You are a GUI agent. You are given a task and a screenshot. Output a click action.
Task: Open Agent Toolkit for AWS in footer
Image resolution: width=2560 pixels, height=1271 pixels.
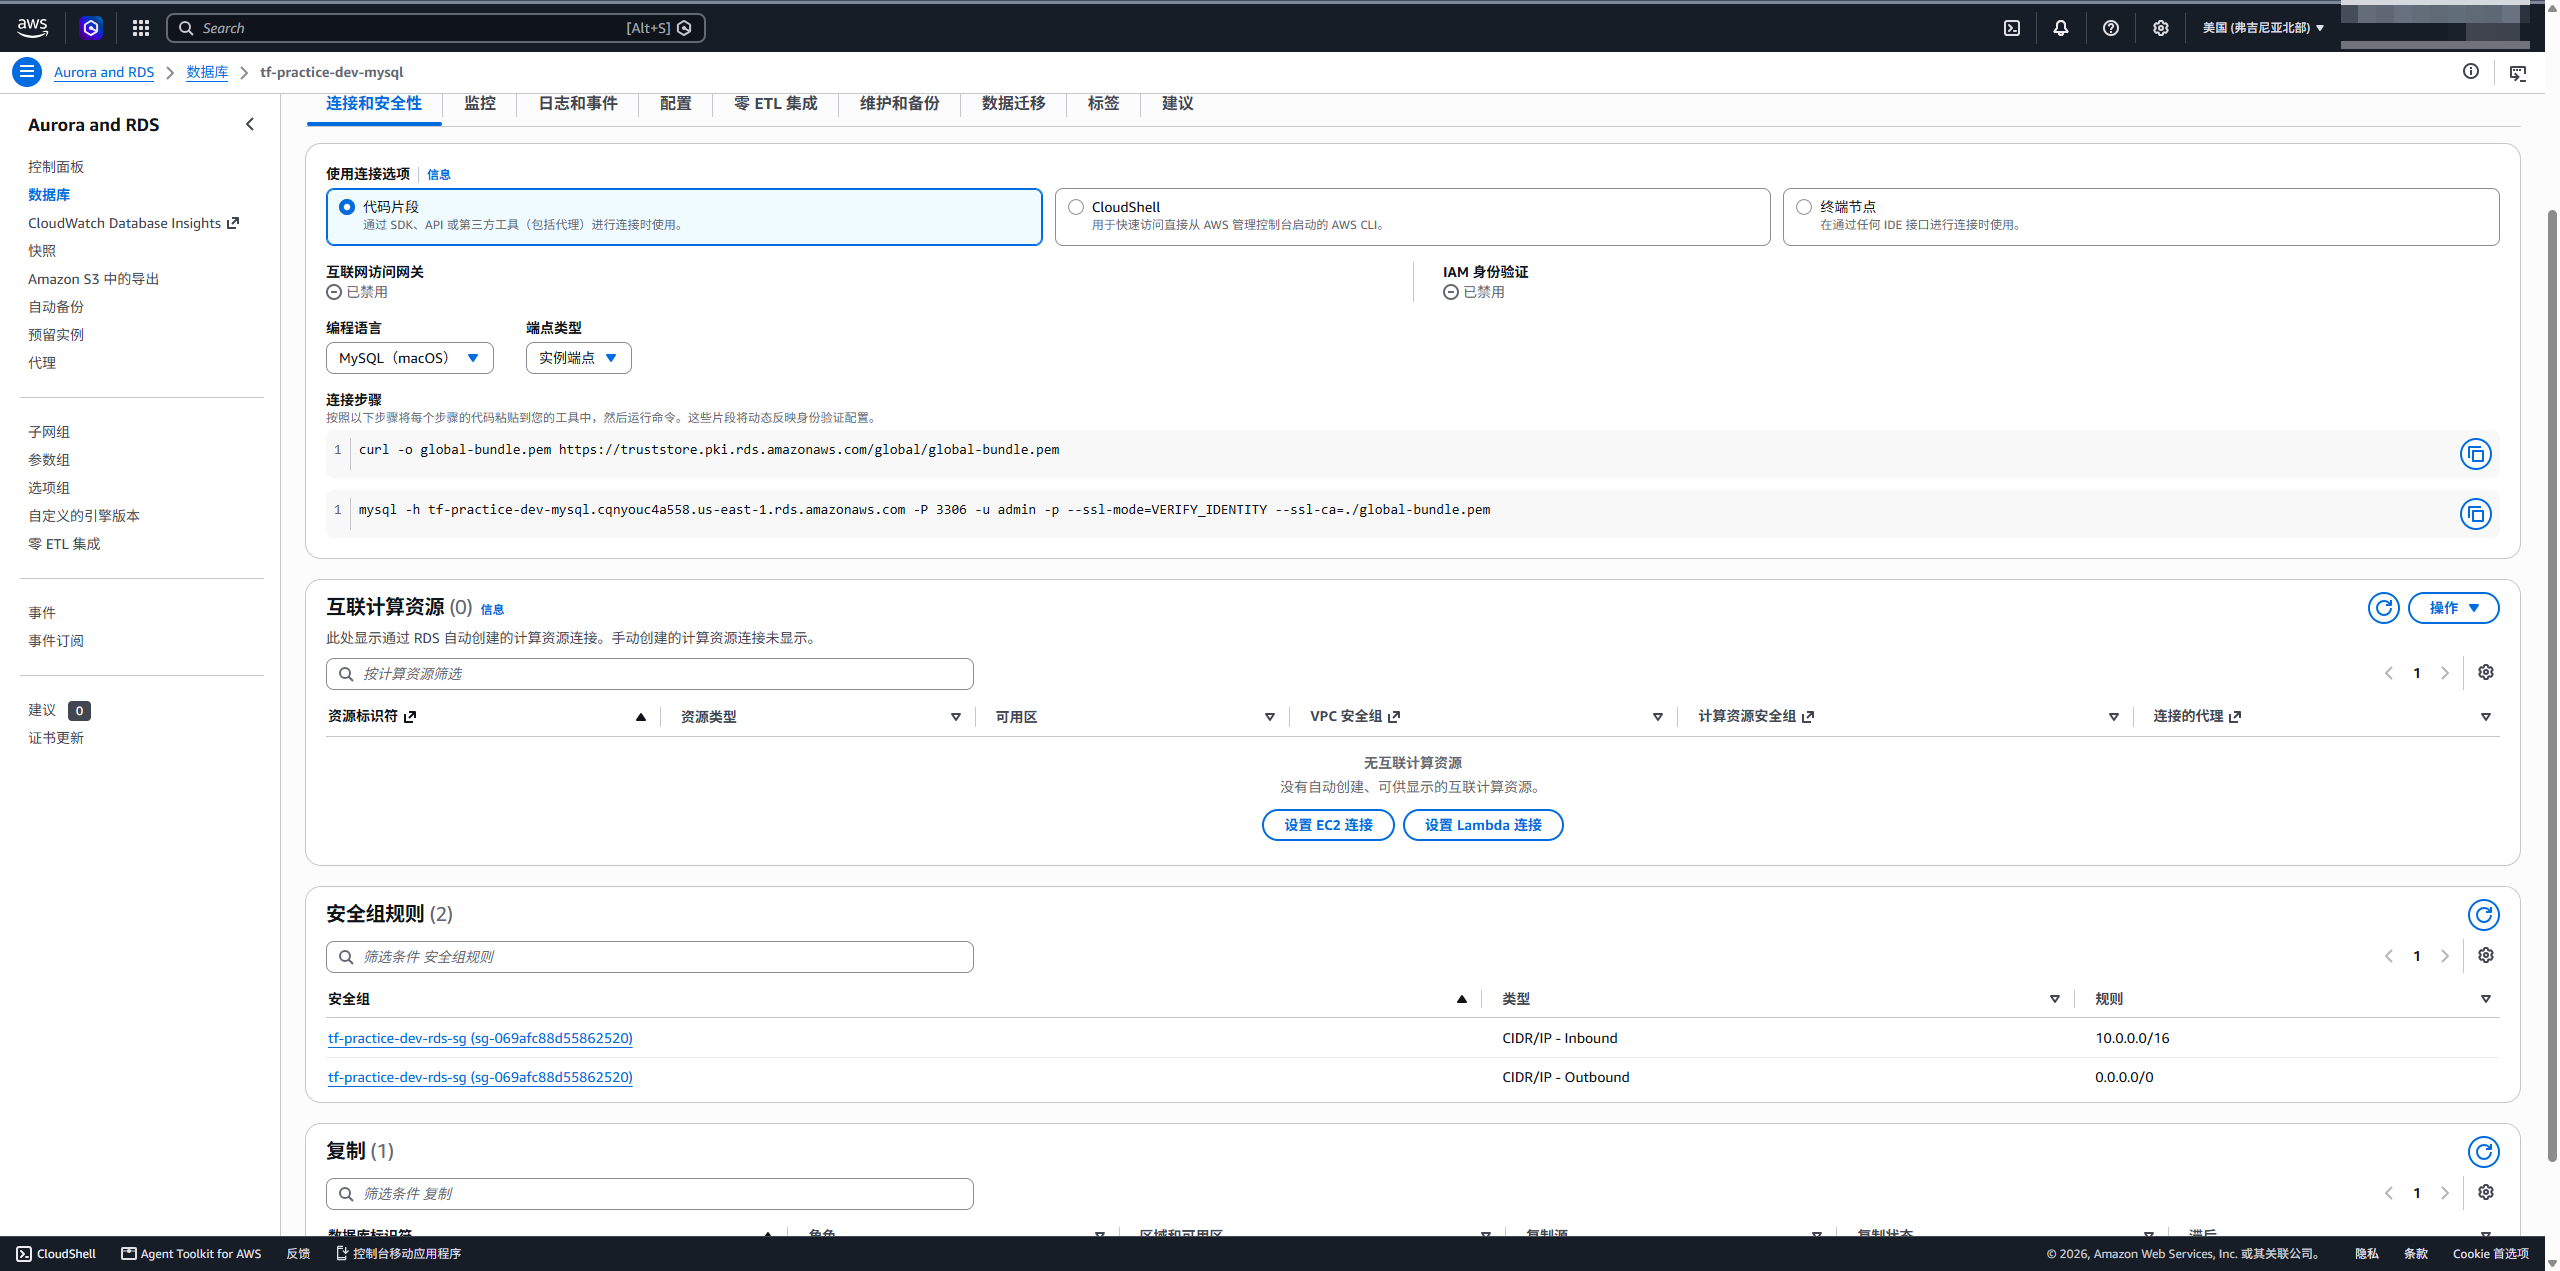[x=192, y=1254]
